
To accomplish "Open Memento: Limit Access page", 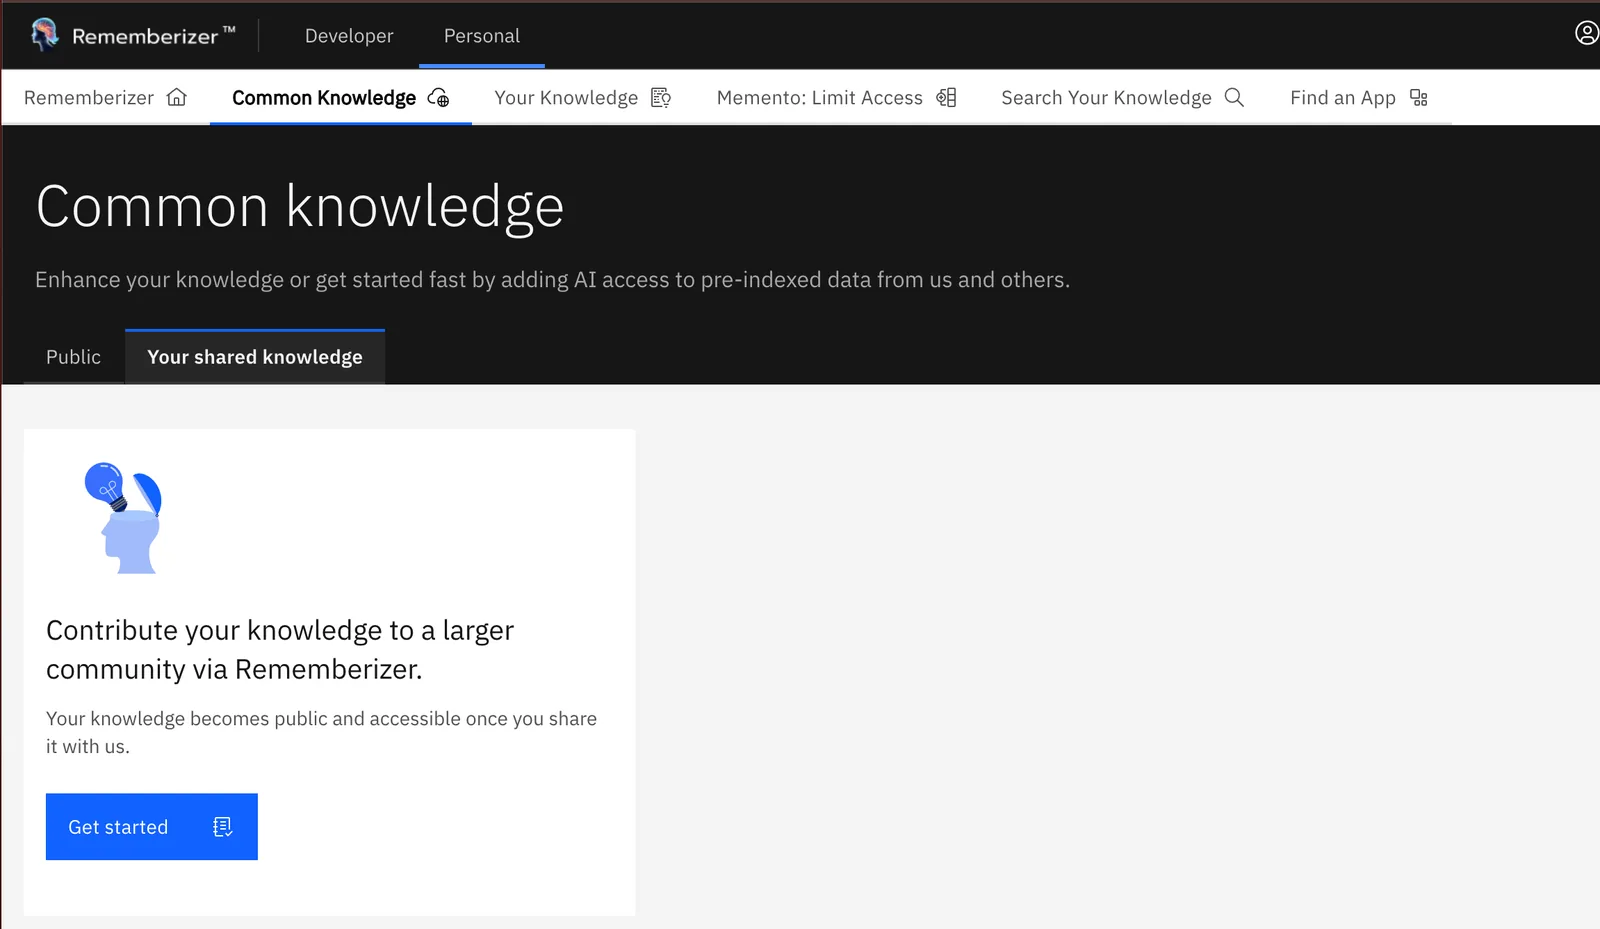I will click(836, 97).
